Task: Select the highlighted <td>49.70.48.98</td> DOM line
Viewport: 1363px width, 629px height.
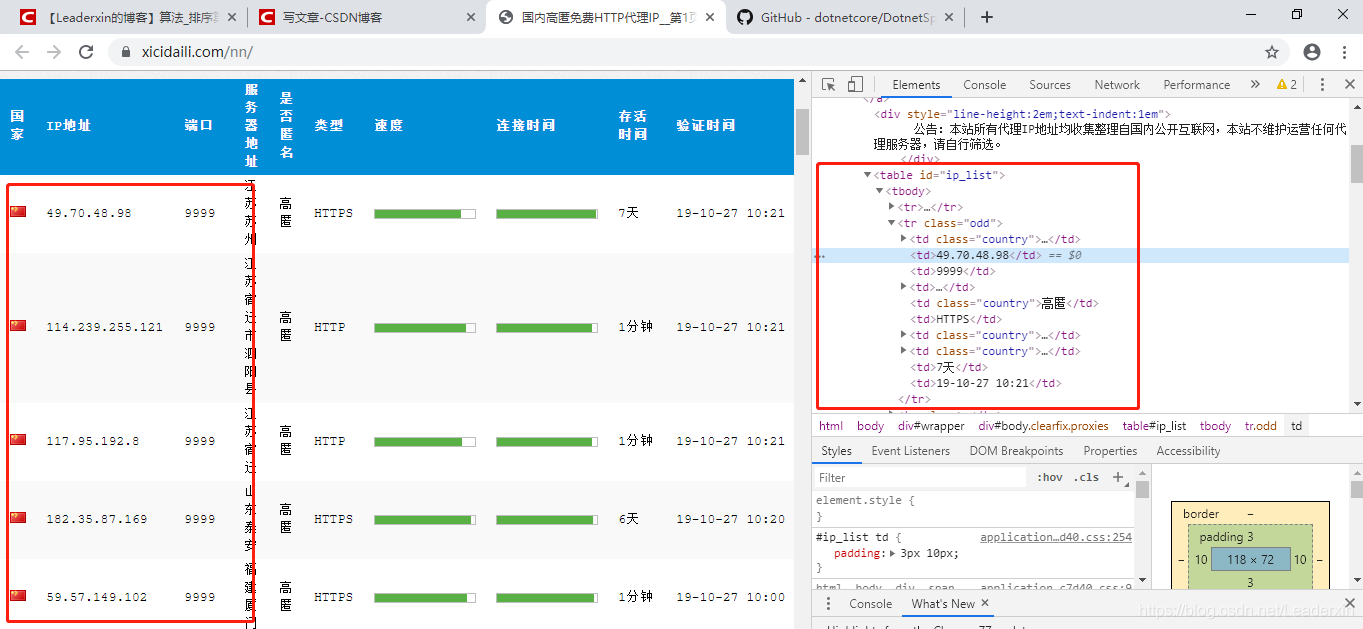Action: [x=1080, y=255]
